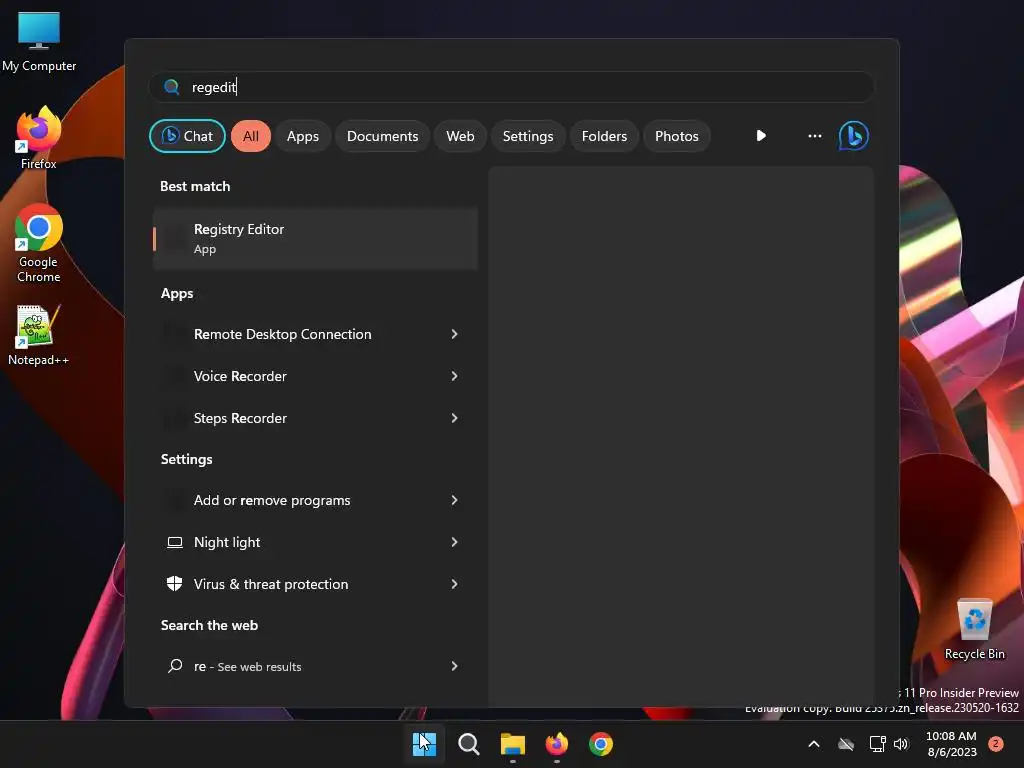Select the Chat filter with Bing icon

187,136
